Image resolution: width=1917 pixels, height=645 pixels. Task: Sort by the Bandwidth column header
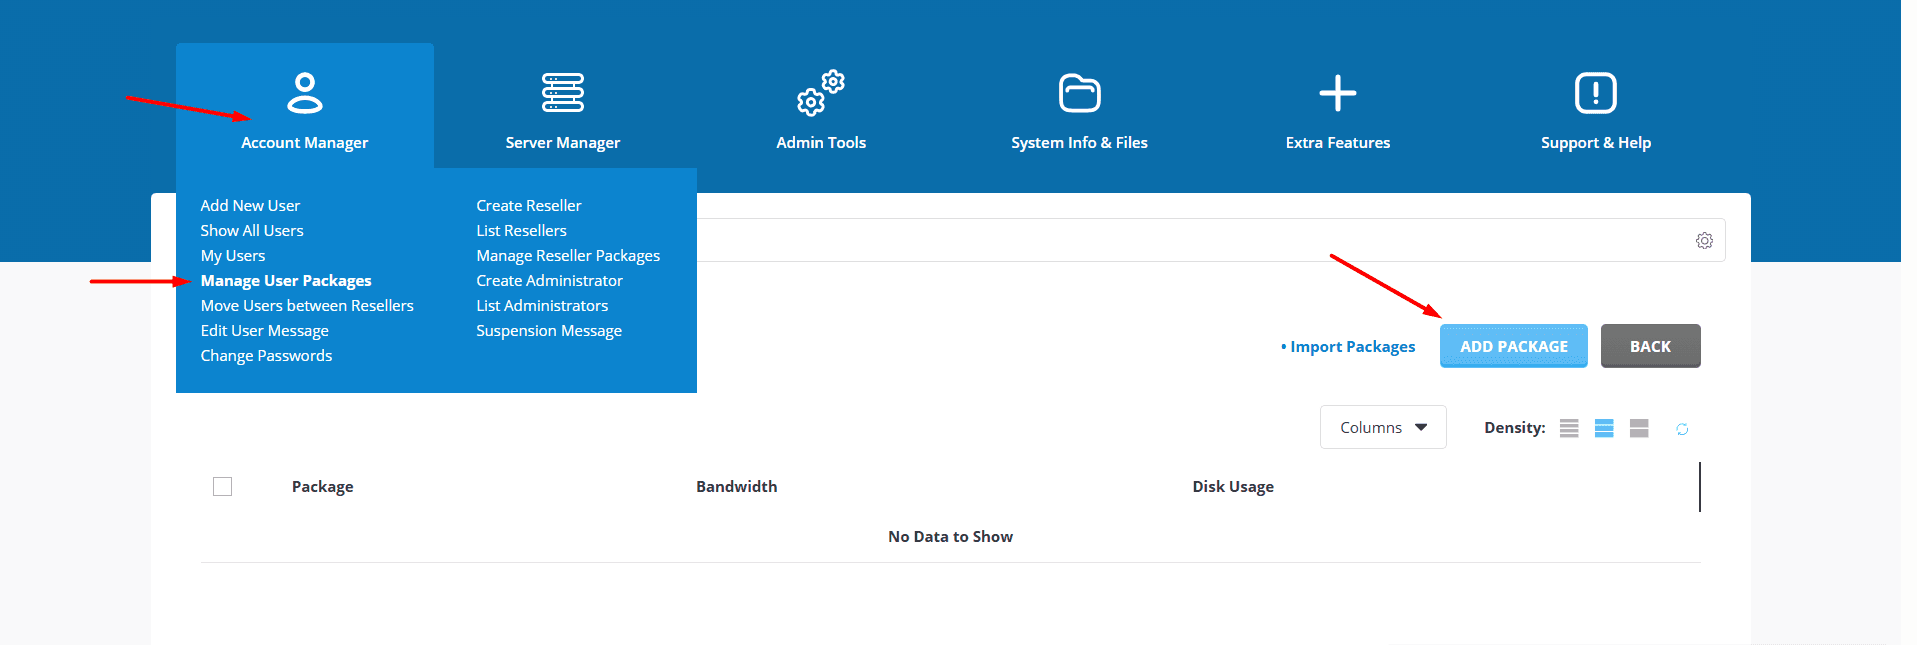tap(736, 487)
